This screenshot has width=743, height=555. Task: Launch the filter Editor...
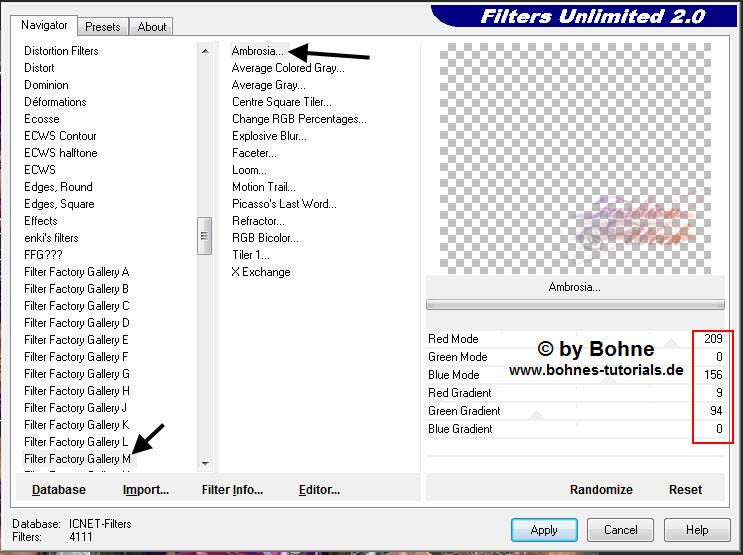(x=319, y=490)
